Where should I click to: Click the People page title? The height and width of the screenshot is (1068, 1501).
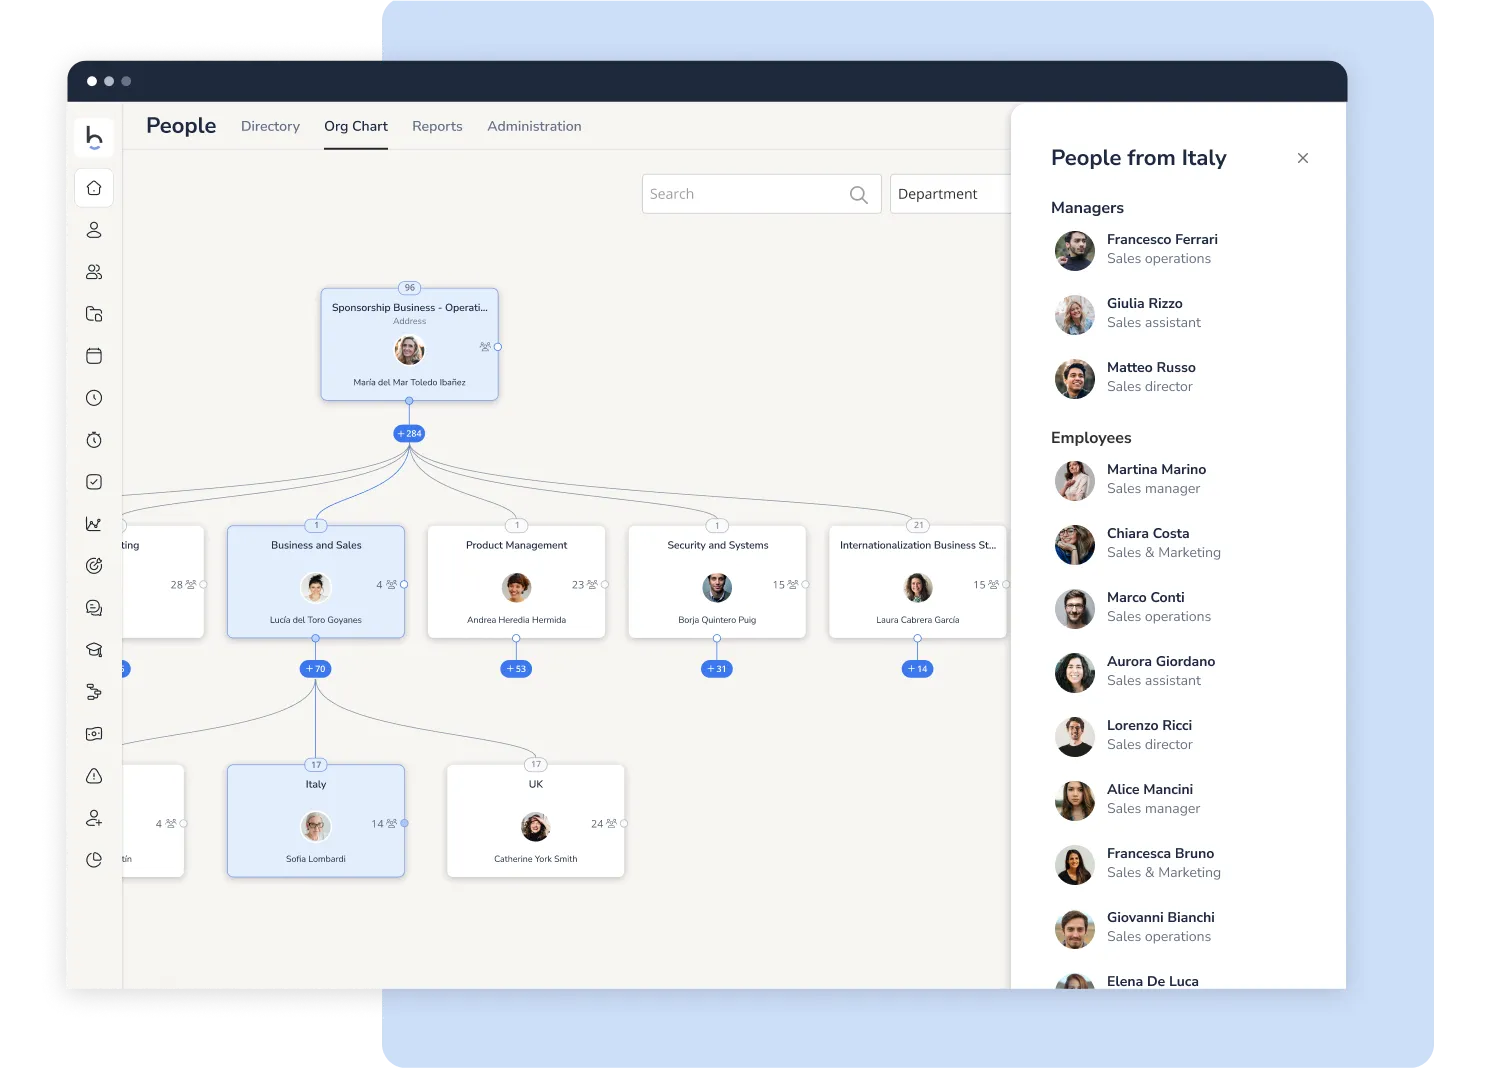(181, 126)
